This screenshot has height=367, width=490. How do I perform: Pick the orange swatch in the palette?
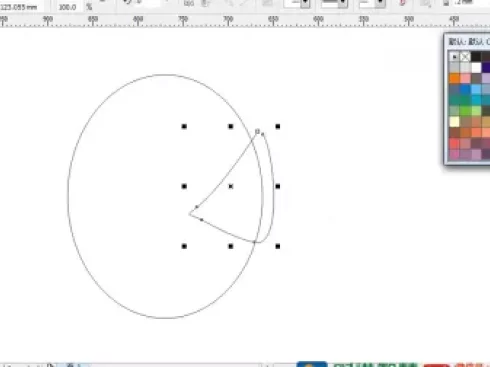pos(454,78)
